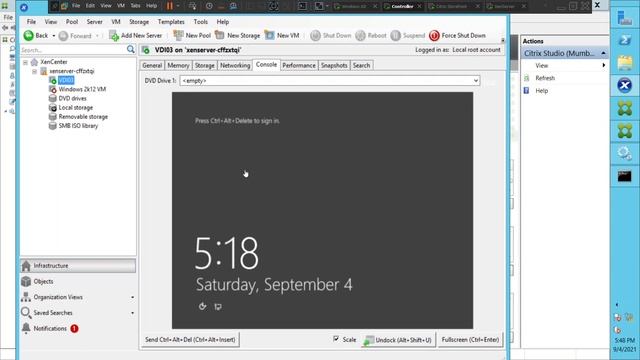
Task: Open the Storage menu
Action: tap(139, 22)
